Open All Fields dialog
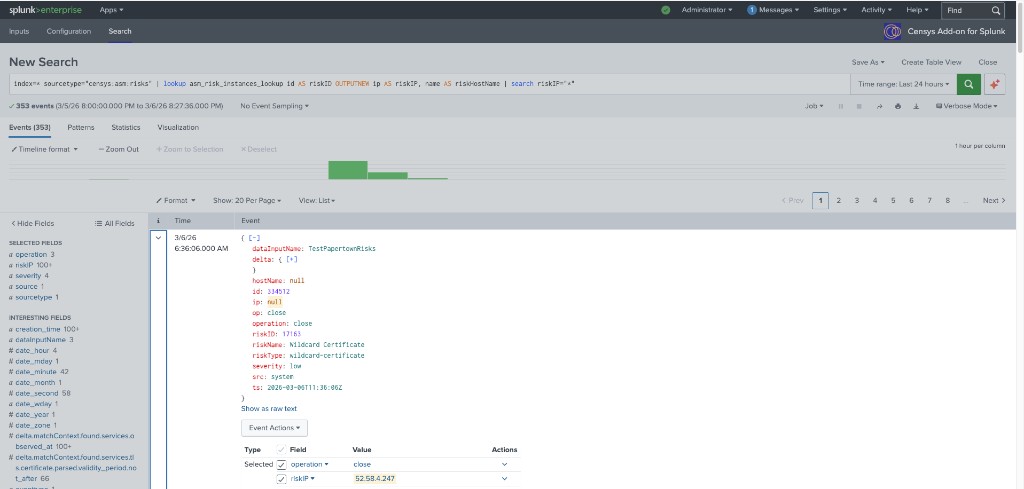1024x489 pixels. click(114, 223)
